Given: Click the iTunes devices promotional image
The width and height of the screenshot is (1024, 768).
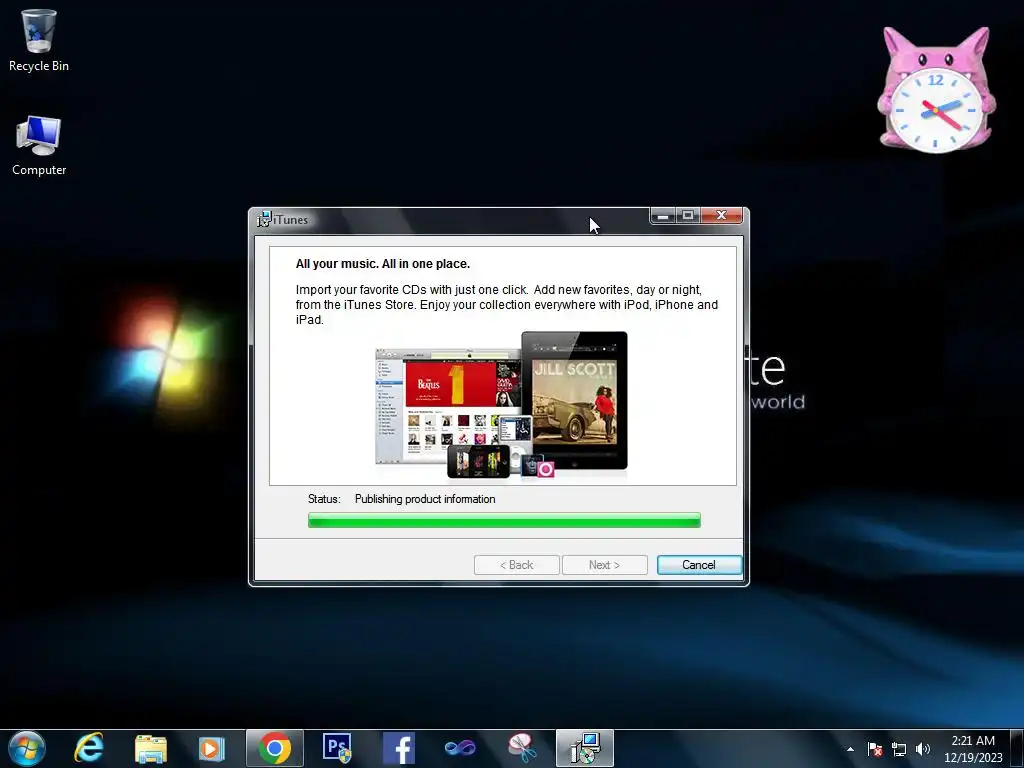Looking at the screenshot, I should pos(502,406).
